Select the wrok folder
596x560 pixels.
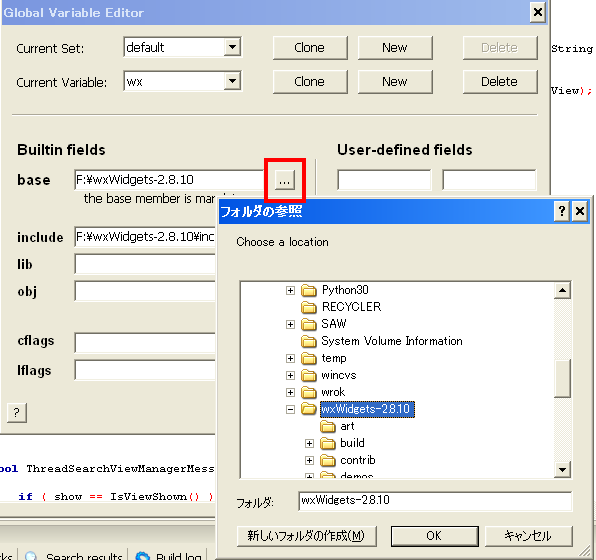pyautogui.click(x=333, y=392)
